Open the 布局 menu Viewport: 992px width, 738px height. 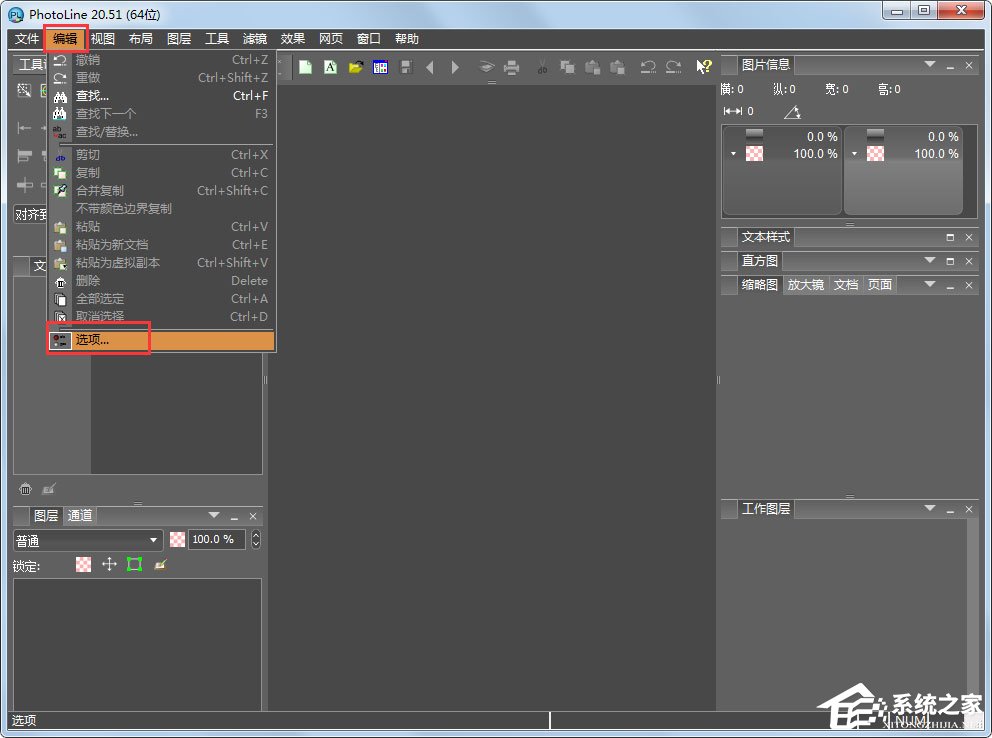(141, 39)
